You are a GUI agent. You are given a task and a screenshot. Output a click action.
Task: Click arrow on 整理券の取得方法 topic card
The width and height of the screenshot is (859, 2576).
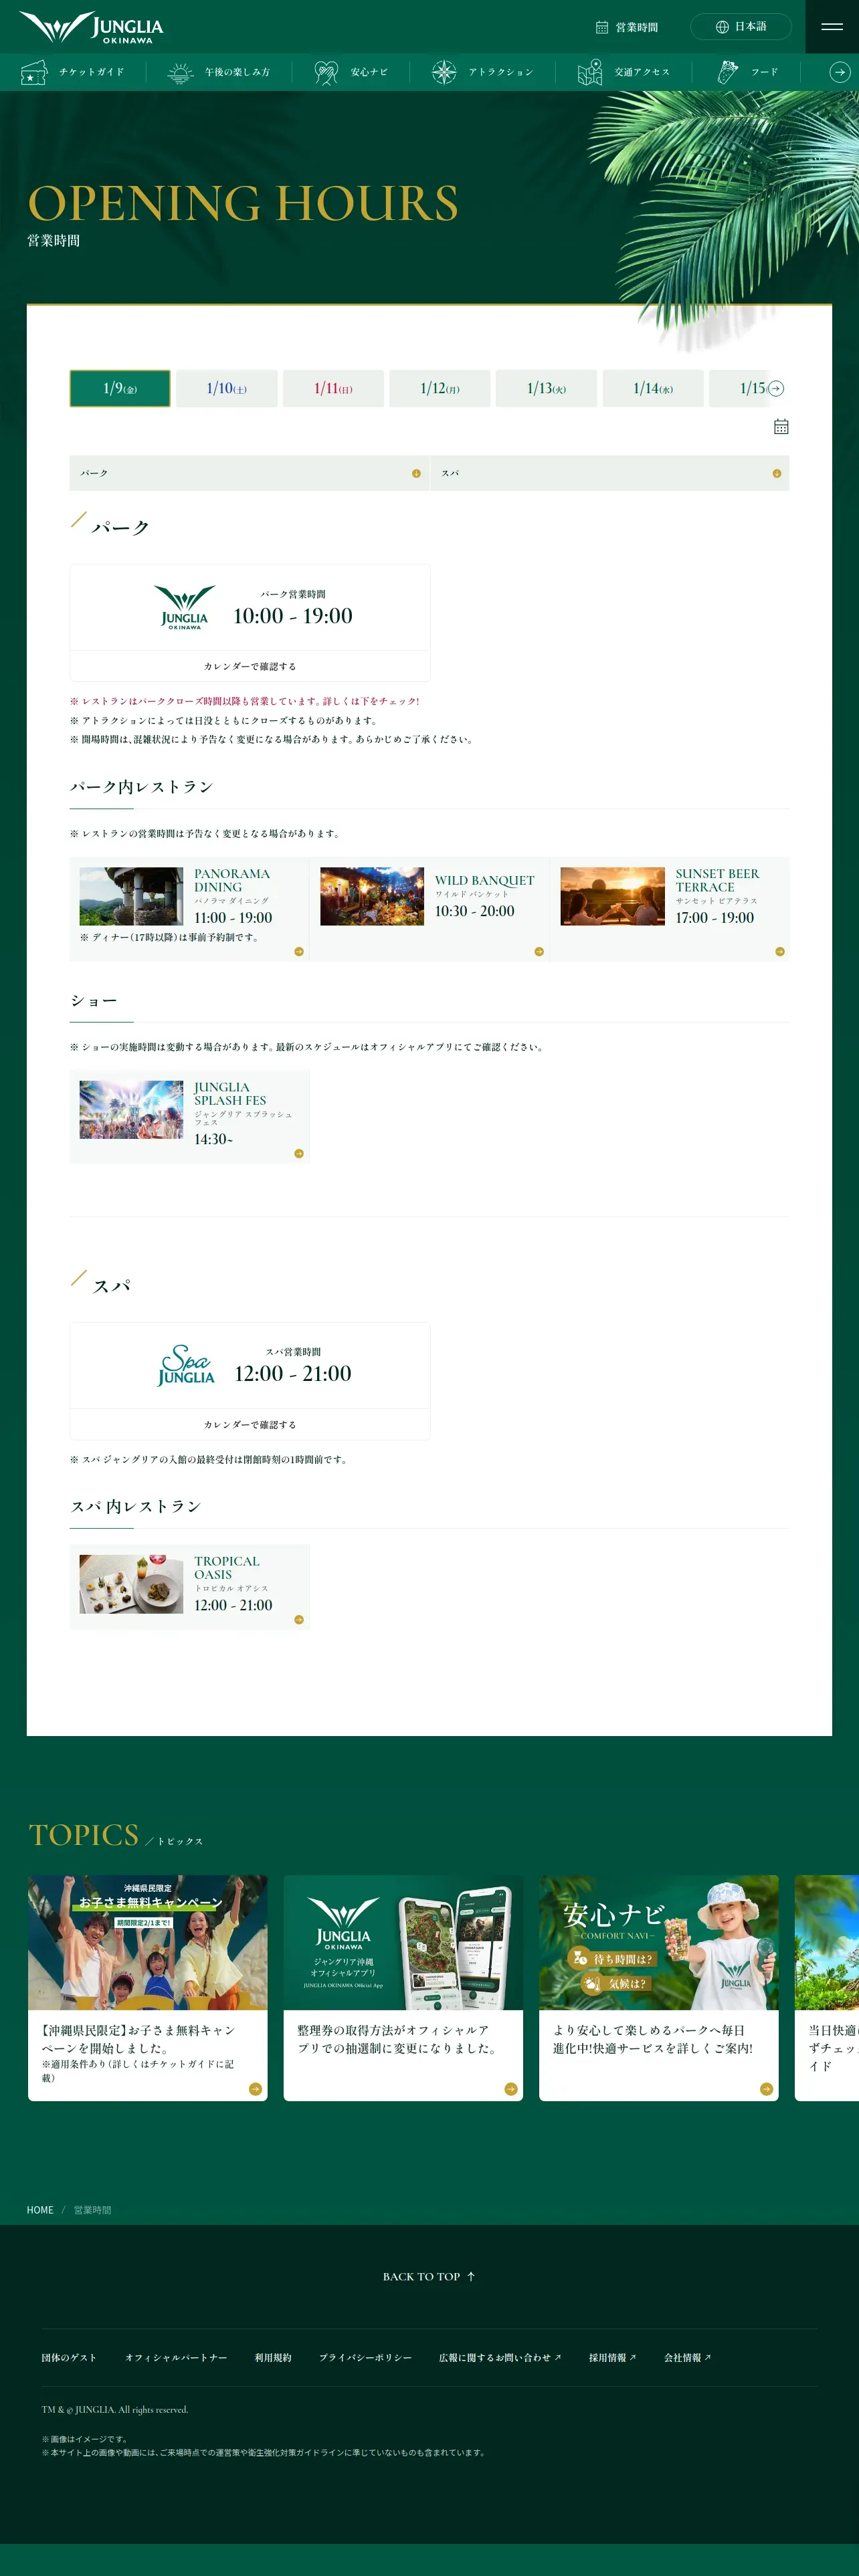coord(511,2088)
